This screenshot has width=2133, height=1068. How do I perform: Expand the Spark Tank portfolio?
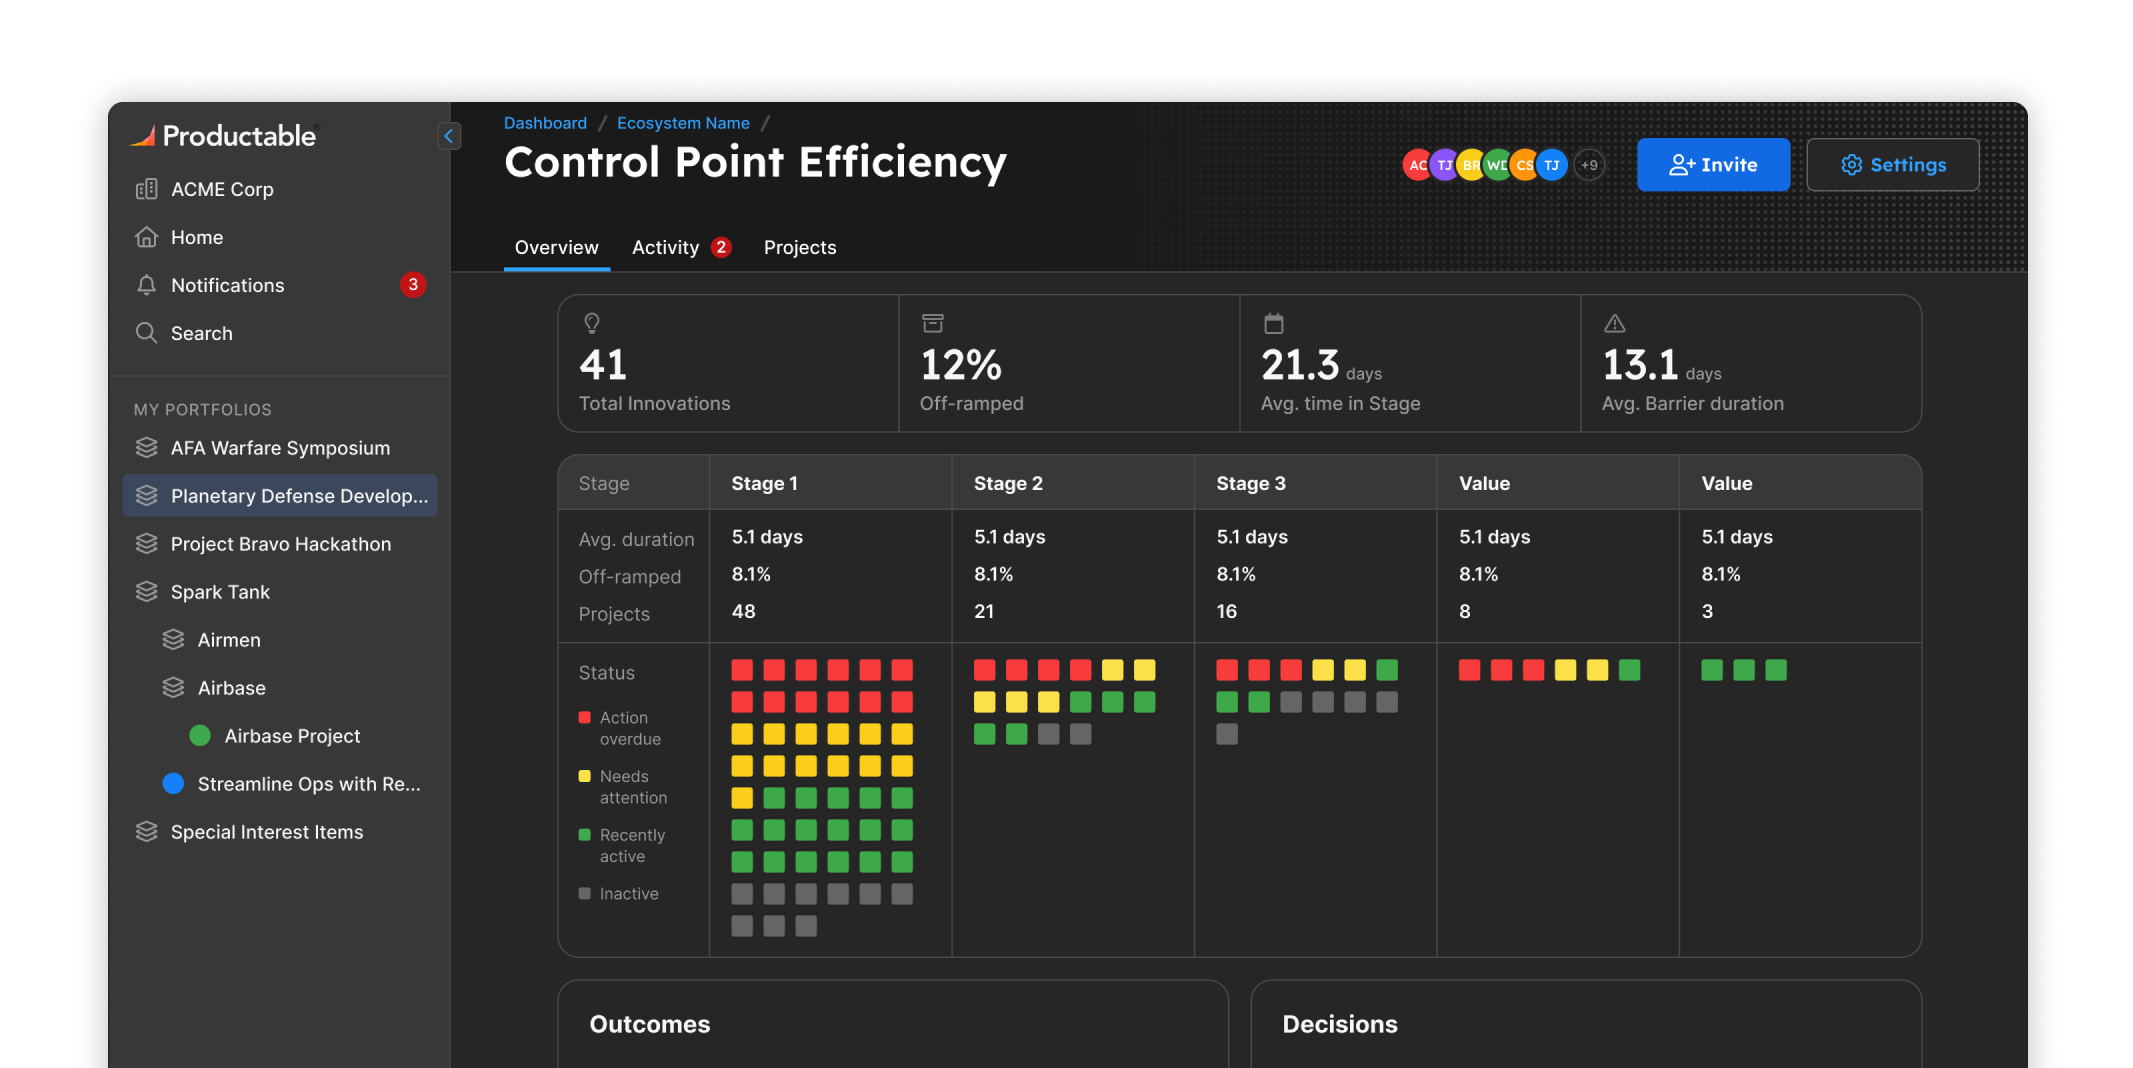click(220, 592)
